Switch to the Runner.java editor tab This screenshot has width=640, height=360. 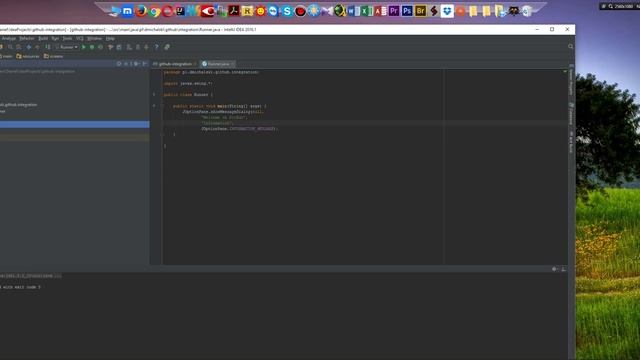[218, 64]
